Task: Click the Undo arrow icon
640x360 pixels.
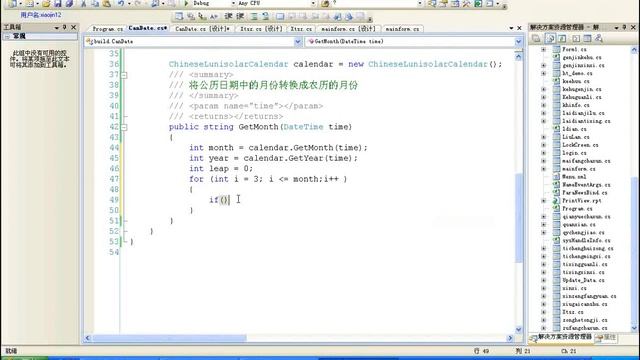Action: click(121, 4)
